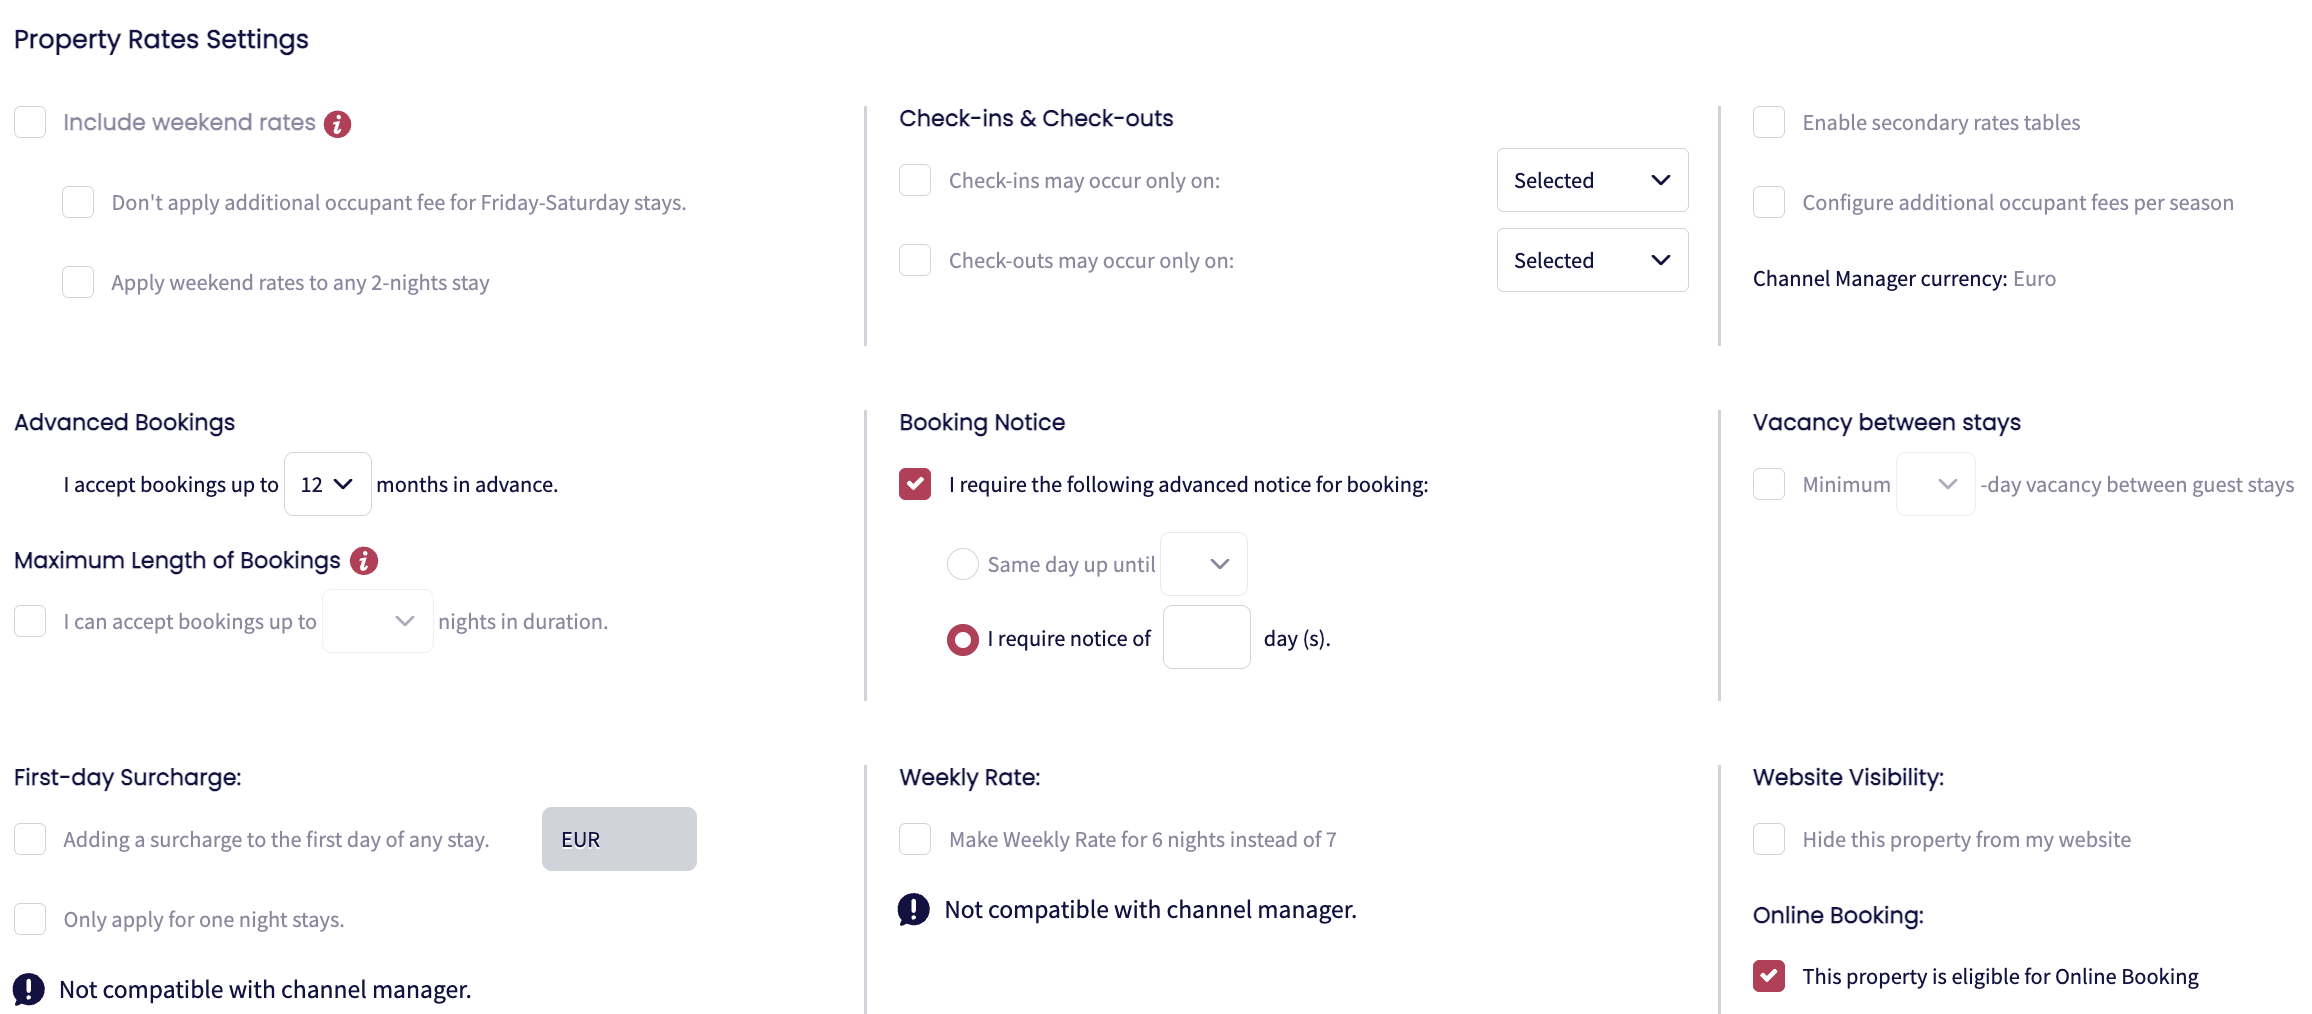Uncheck advanced notice for booking requirement
The image size is (2312, 1014).
tap(915, 484)
